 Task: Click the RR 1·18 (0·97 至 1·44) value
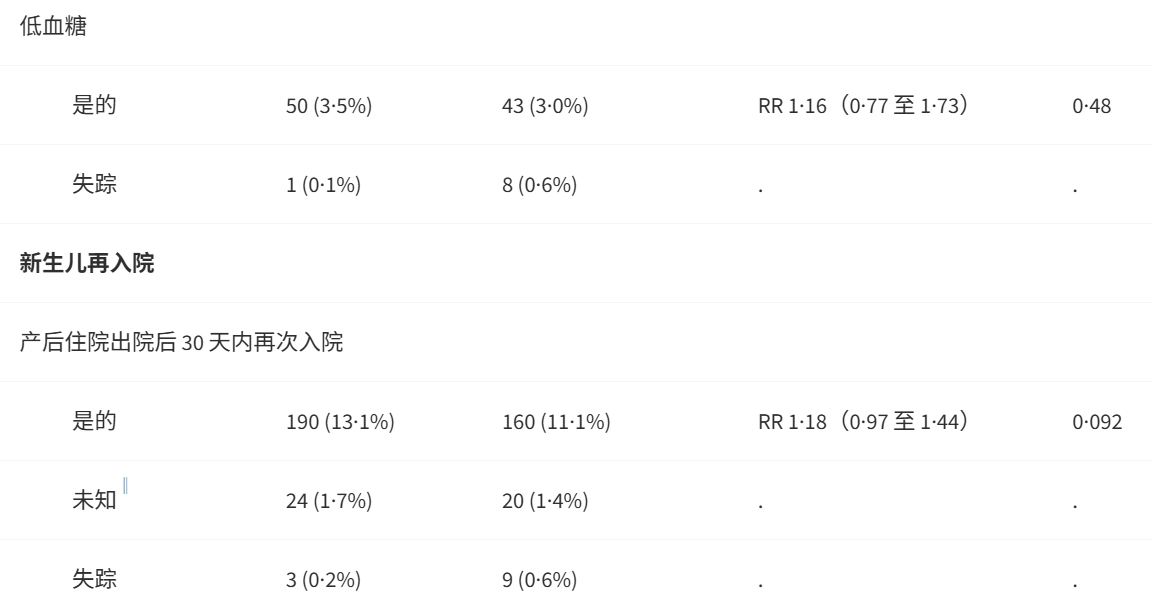(x=863, y=422)
